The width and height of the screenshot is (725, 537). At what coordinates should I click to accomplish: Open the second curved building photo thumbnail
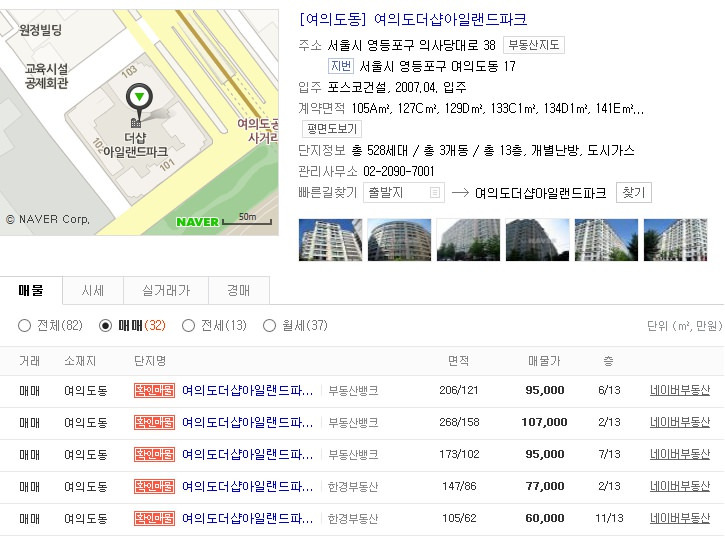[x=399, y=240]
